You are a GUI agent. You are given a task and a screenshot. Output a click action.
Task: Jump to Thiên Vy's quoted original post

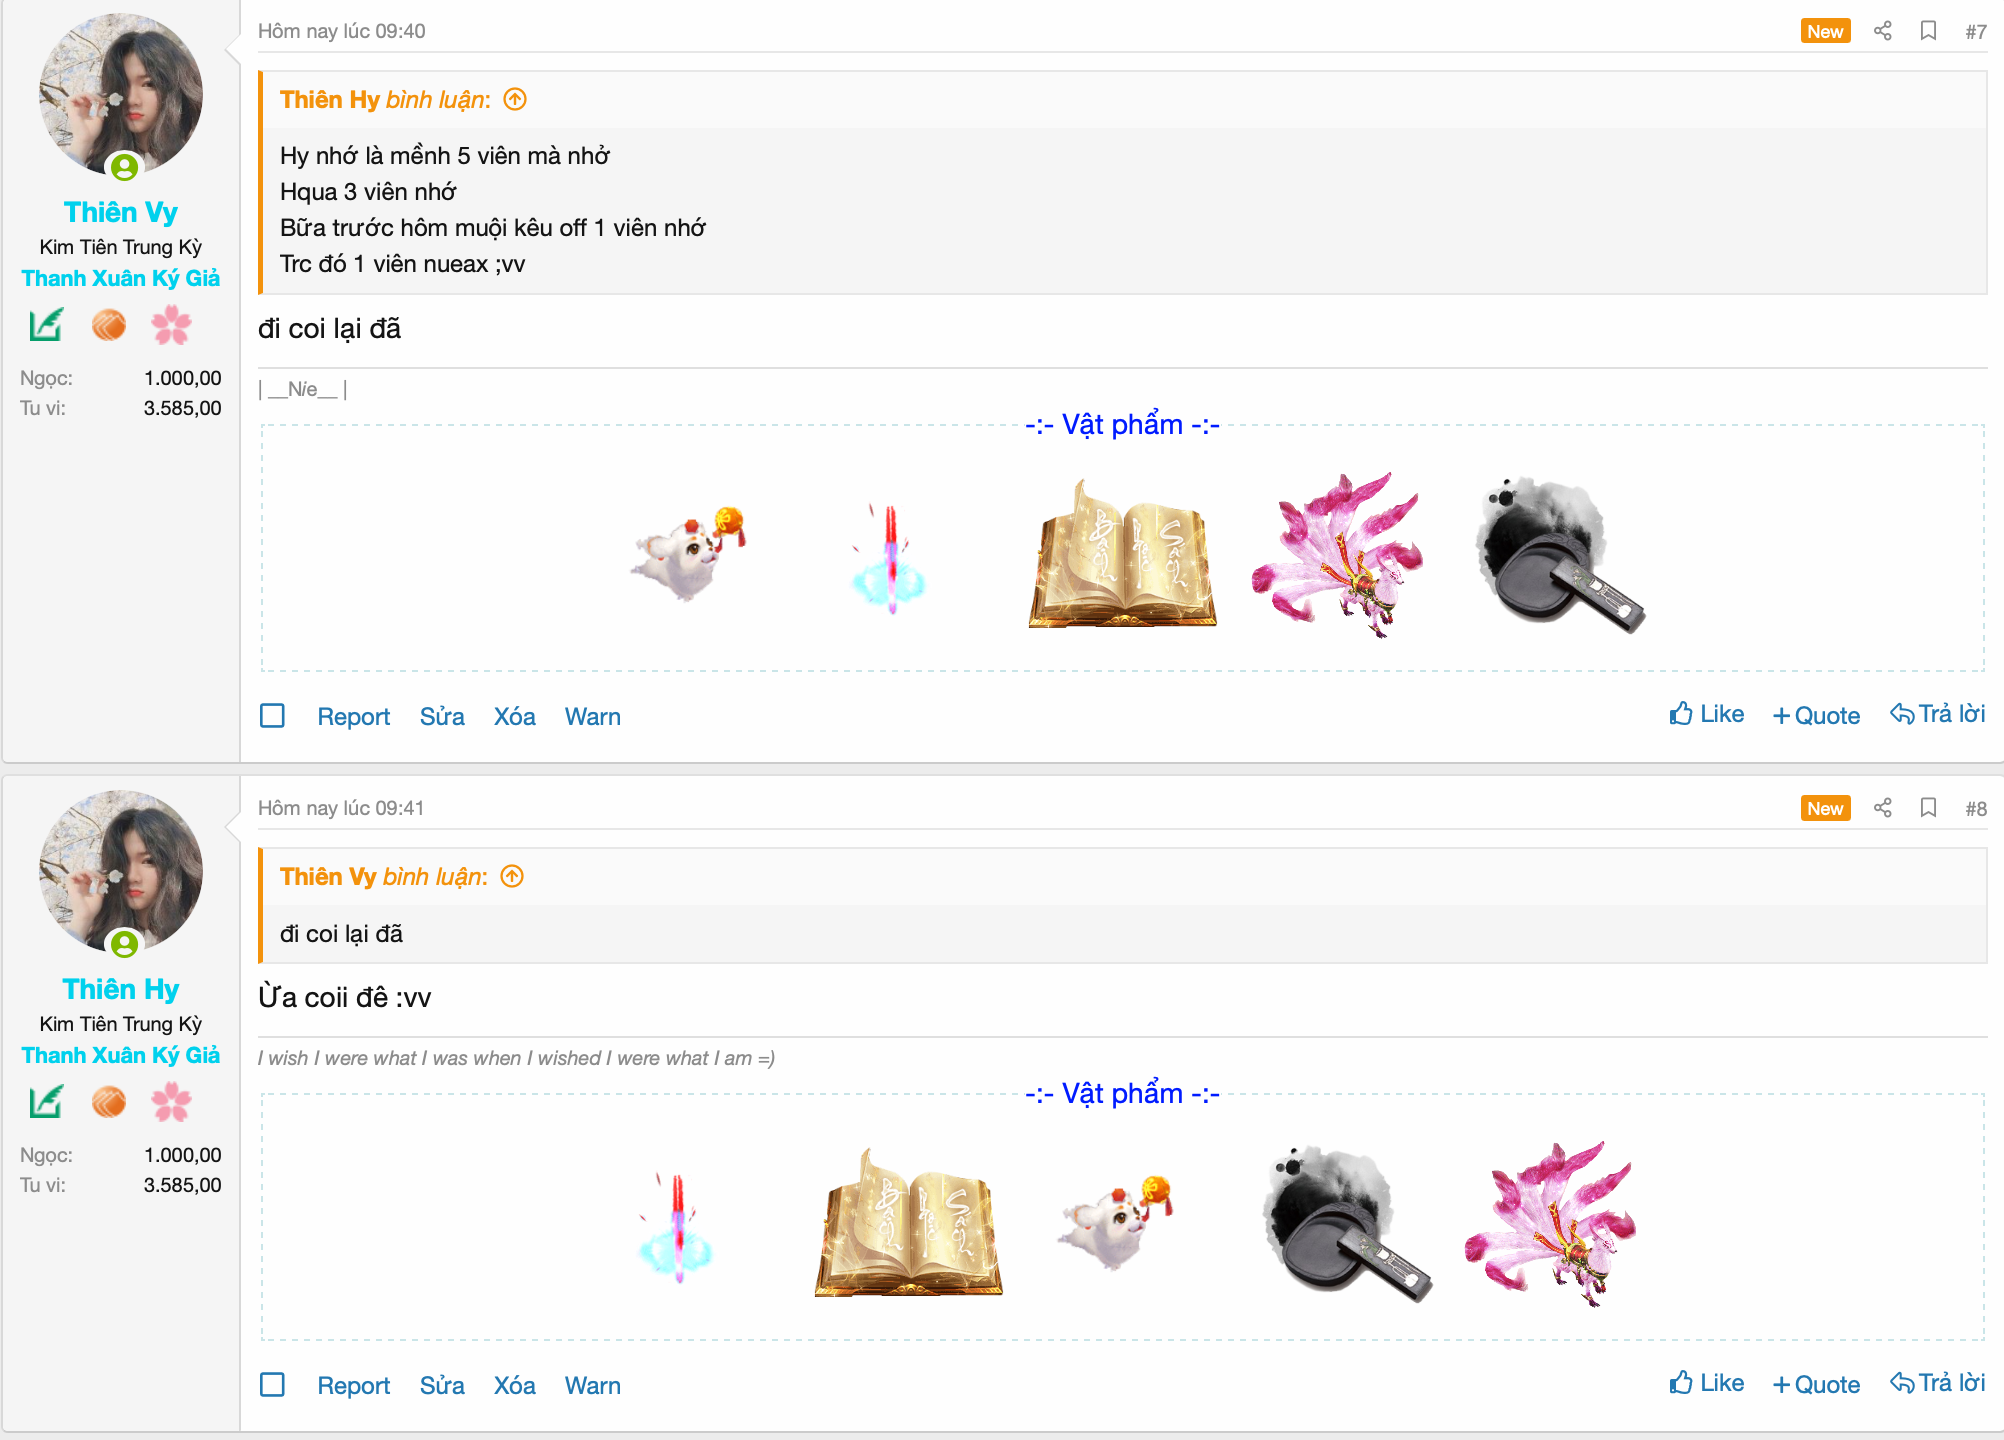click(512, 876)
